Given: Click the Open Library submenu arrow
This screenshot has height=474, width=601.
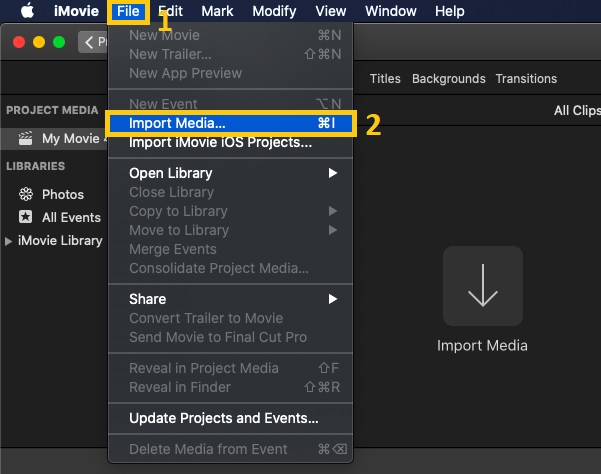Looking at the screenshot, I should pyautogui.click(x=333, y=173).
